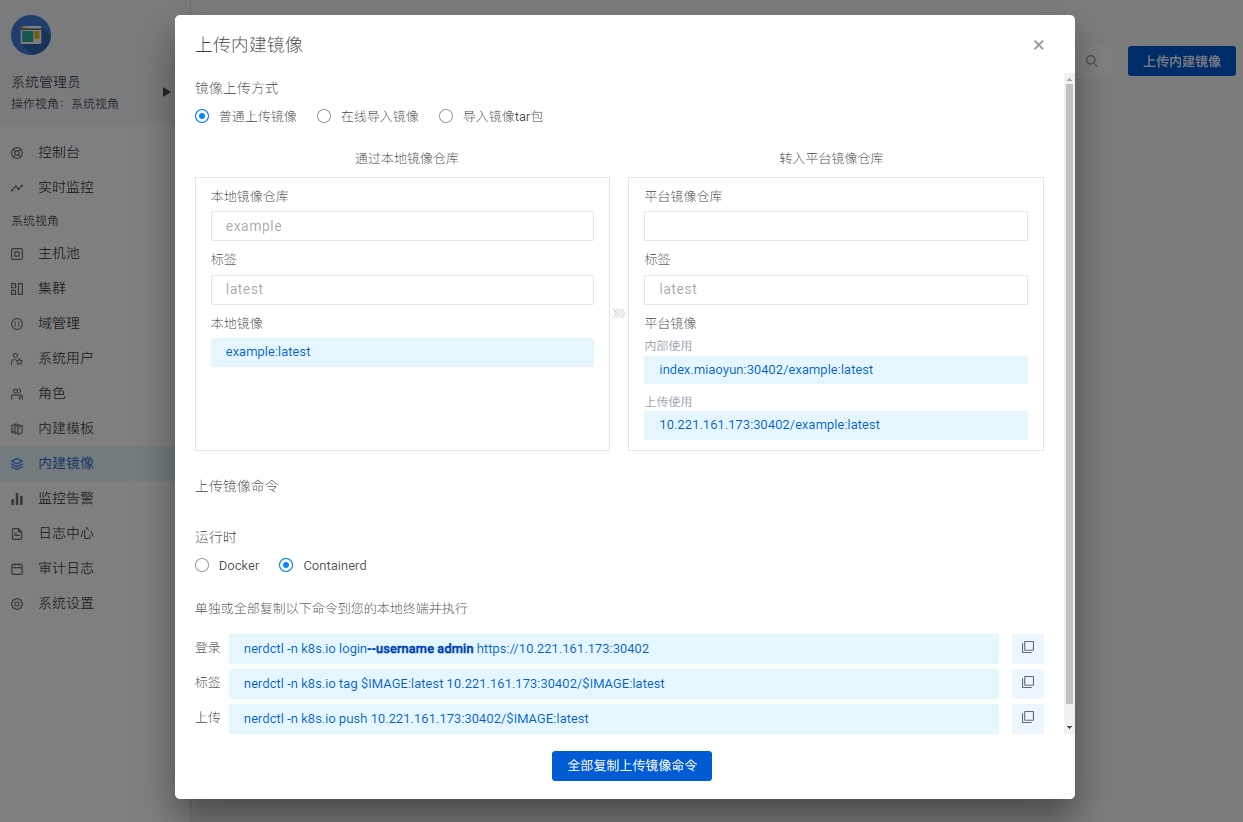Viewport: 1243px width, 822px height.
Task: Go to 审计日志 in sidebar
Action: tap(66, 568)
